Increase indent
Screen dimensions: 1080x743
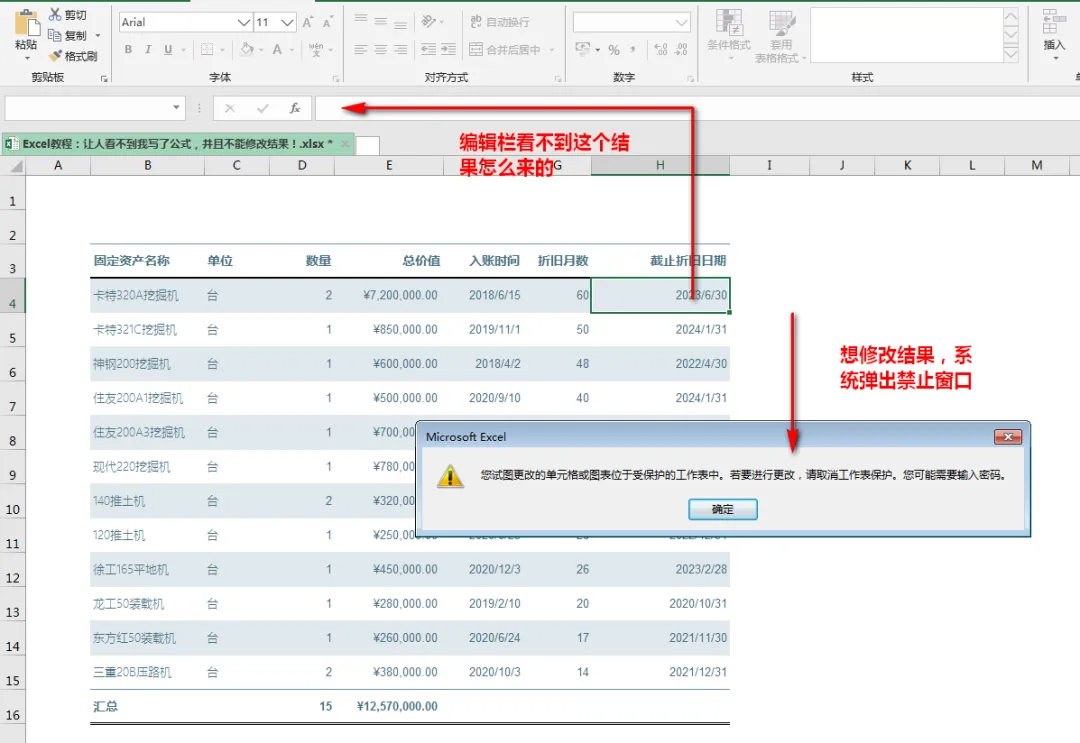pyautogui.click(x=448, y=50)
